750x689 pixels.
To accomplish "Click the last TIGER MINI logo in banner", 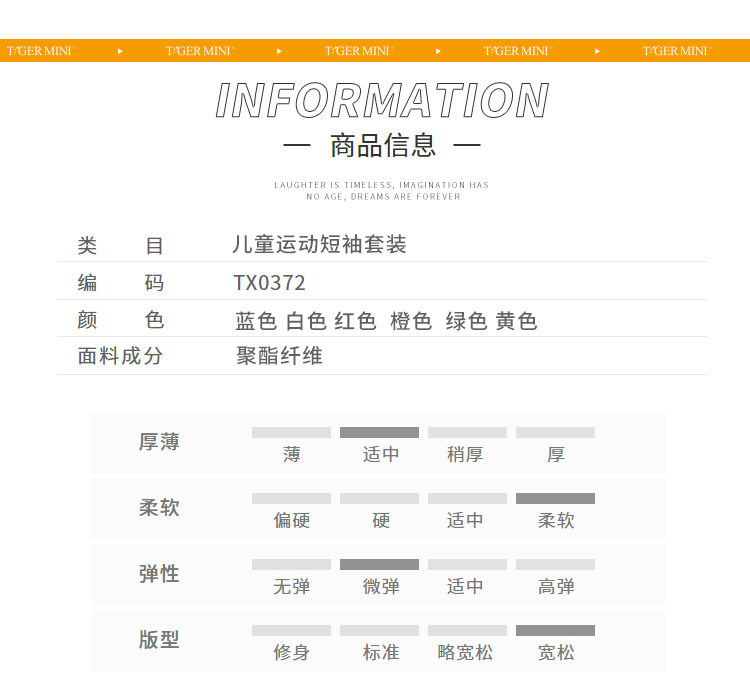I will point(677,51).
